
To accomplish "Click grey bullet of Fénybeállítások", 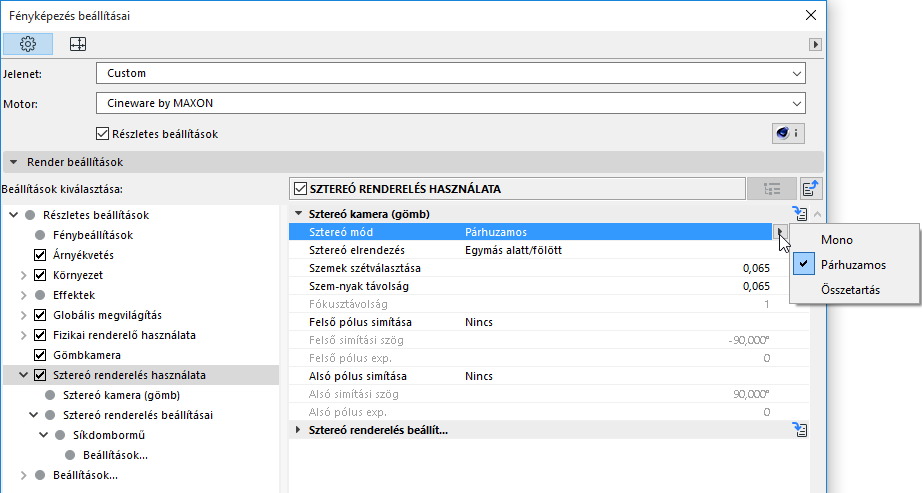I will tap(40, 235).
